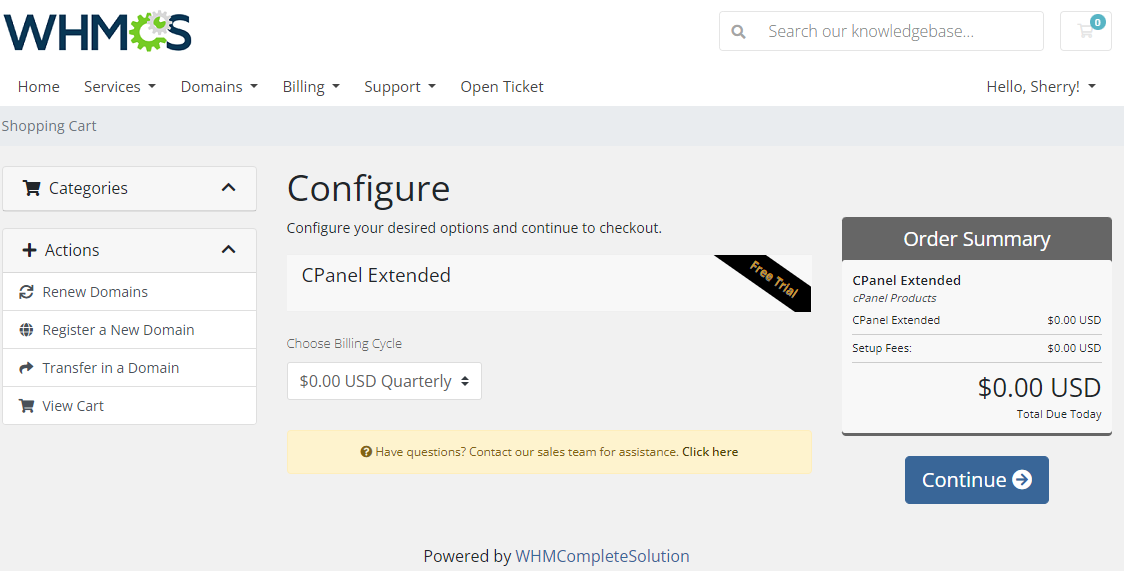Screen dimensions: 1124x571
Task: Click the Total Due Today label
Action: pos(1059,414)
